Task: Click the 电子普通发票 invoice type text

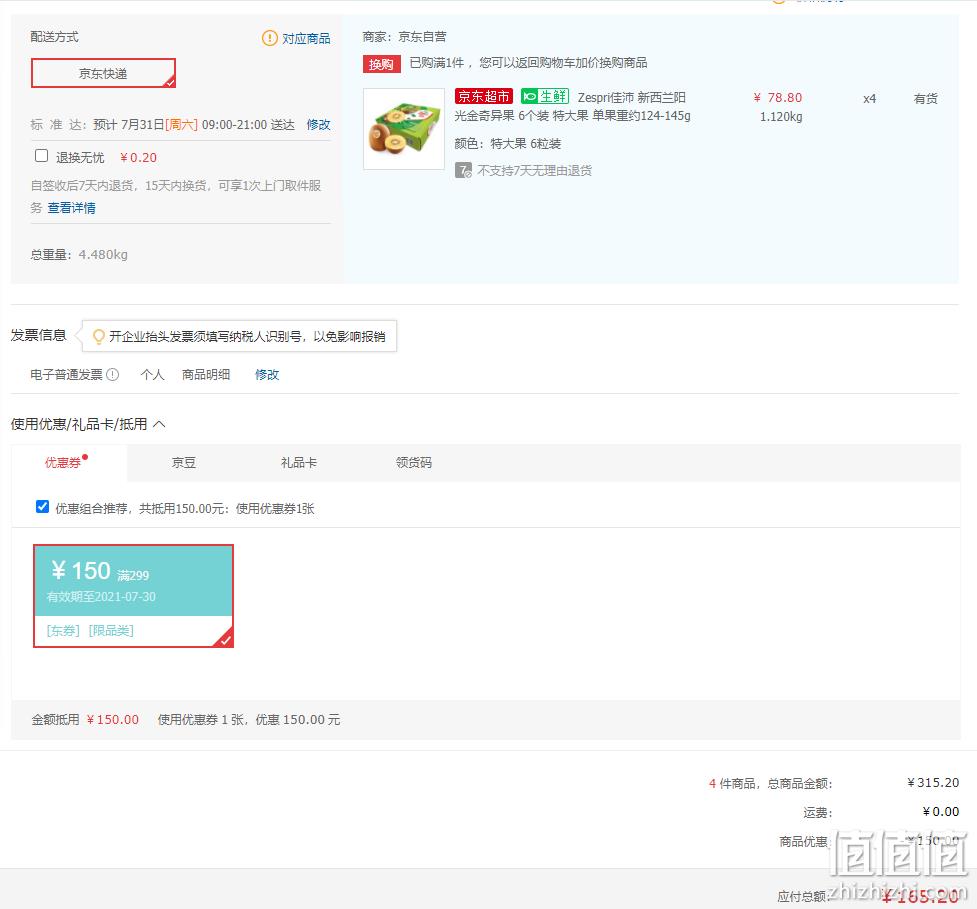Action: 67,374
